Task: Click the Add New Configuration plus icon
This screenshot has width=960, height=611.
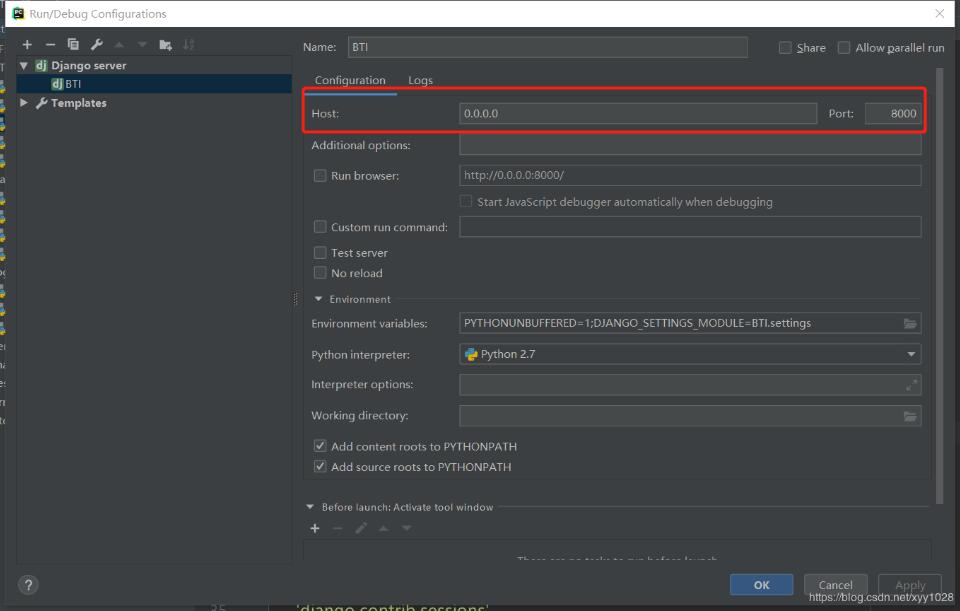Action: (x=27, y=44)
